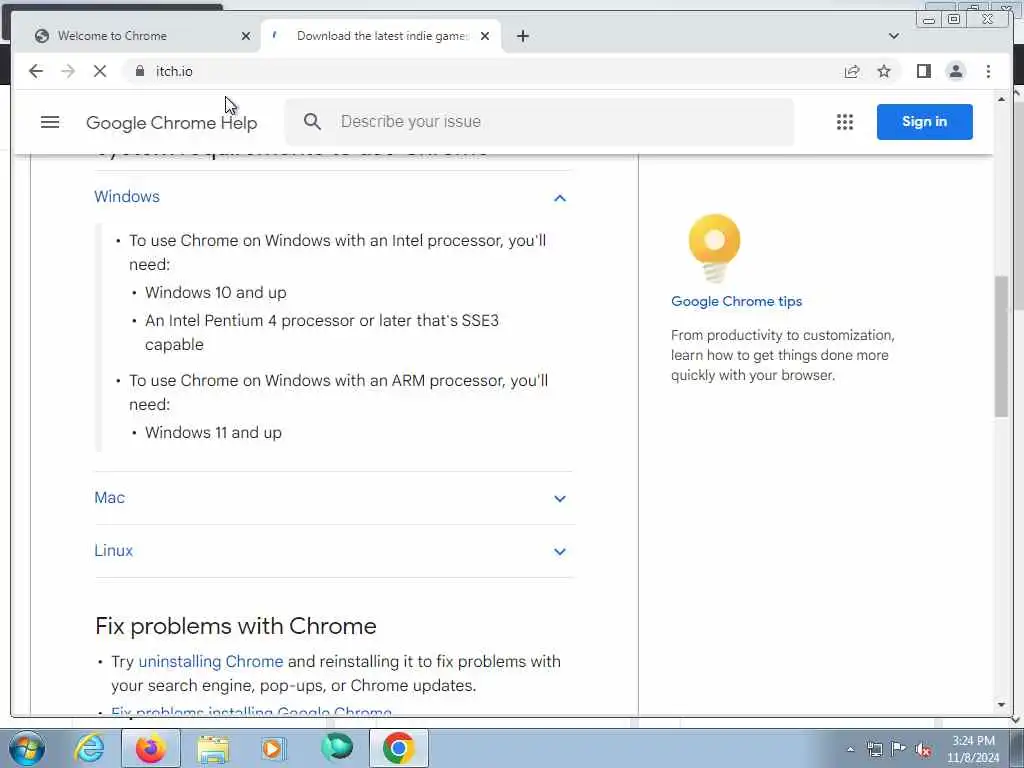Image resolution: width=1024 pixels, height=768 pixels.
Task: Click the forward navigation arrow
Action: pyautogui.click(x=68, y=71)
